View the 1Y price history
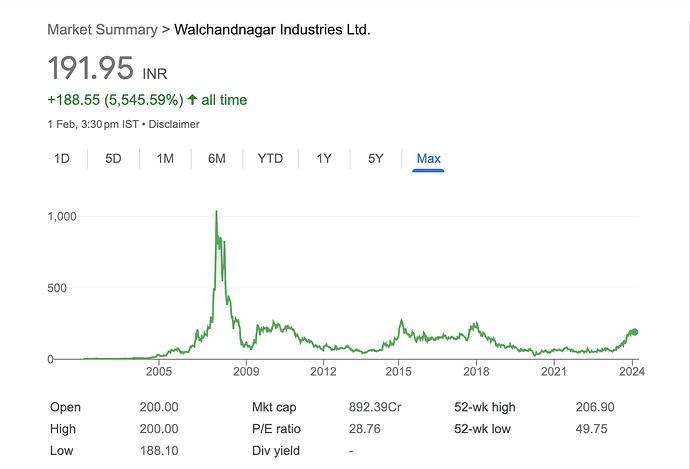The image size is (690, 469). pos(324,158)
